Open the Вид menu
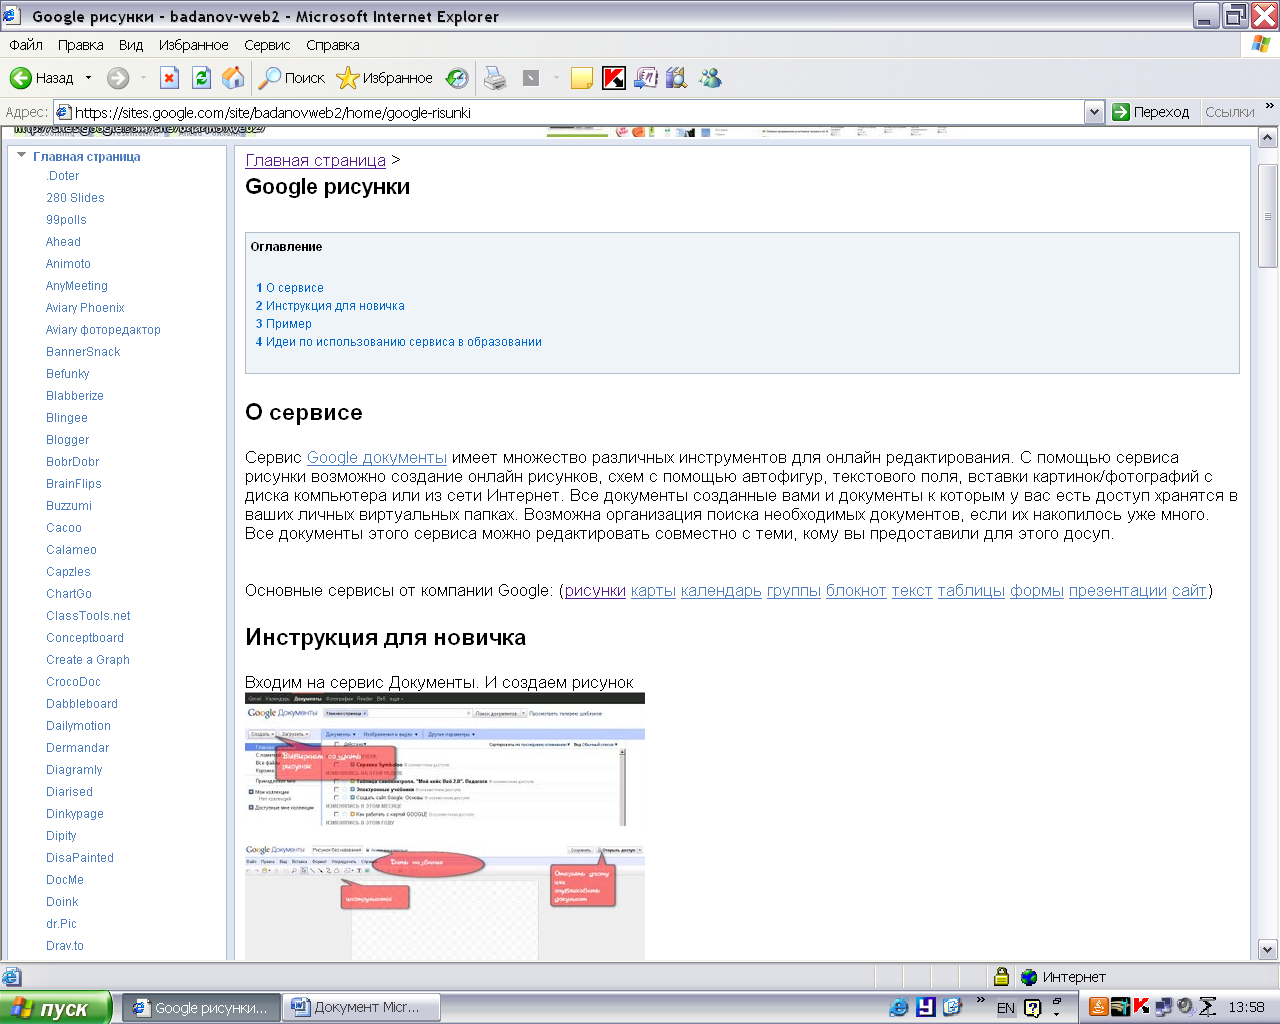The image size is (1280, 1024). 131,45
